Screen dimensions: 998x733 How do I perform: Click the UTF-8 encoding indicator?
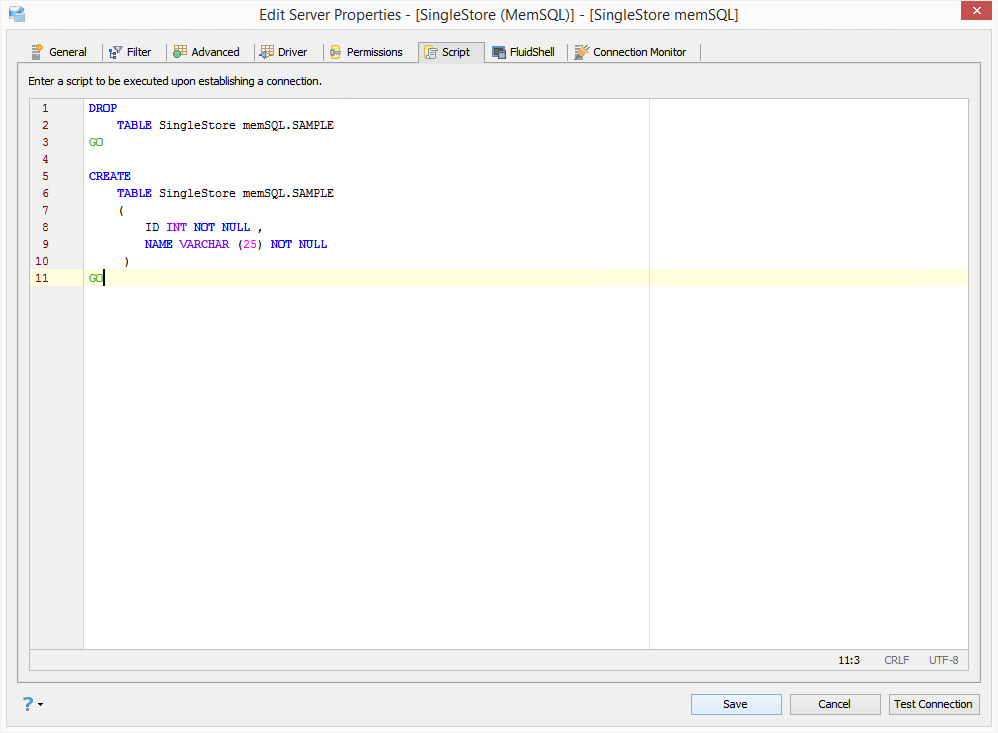944,660
